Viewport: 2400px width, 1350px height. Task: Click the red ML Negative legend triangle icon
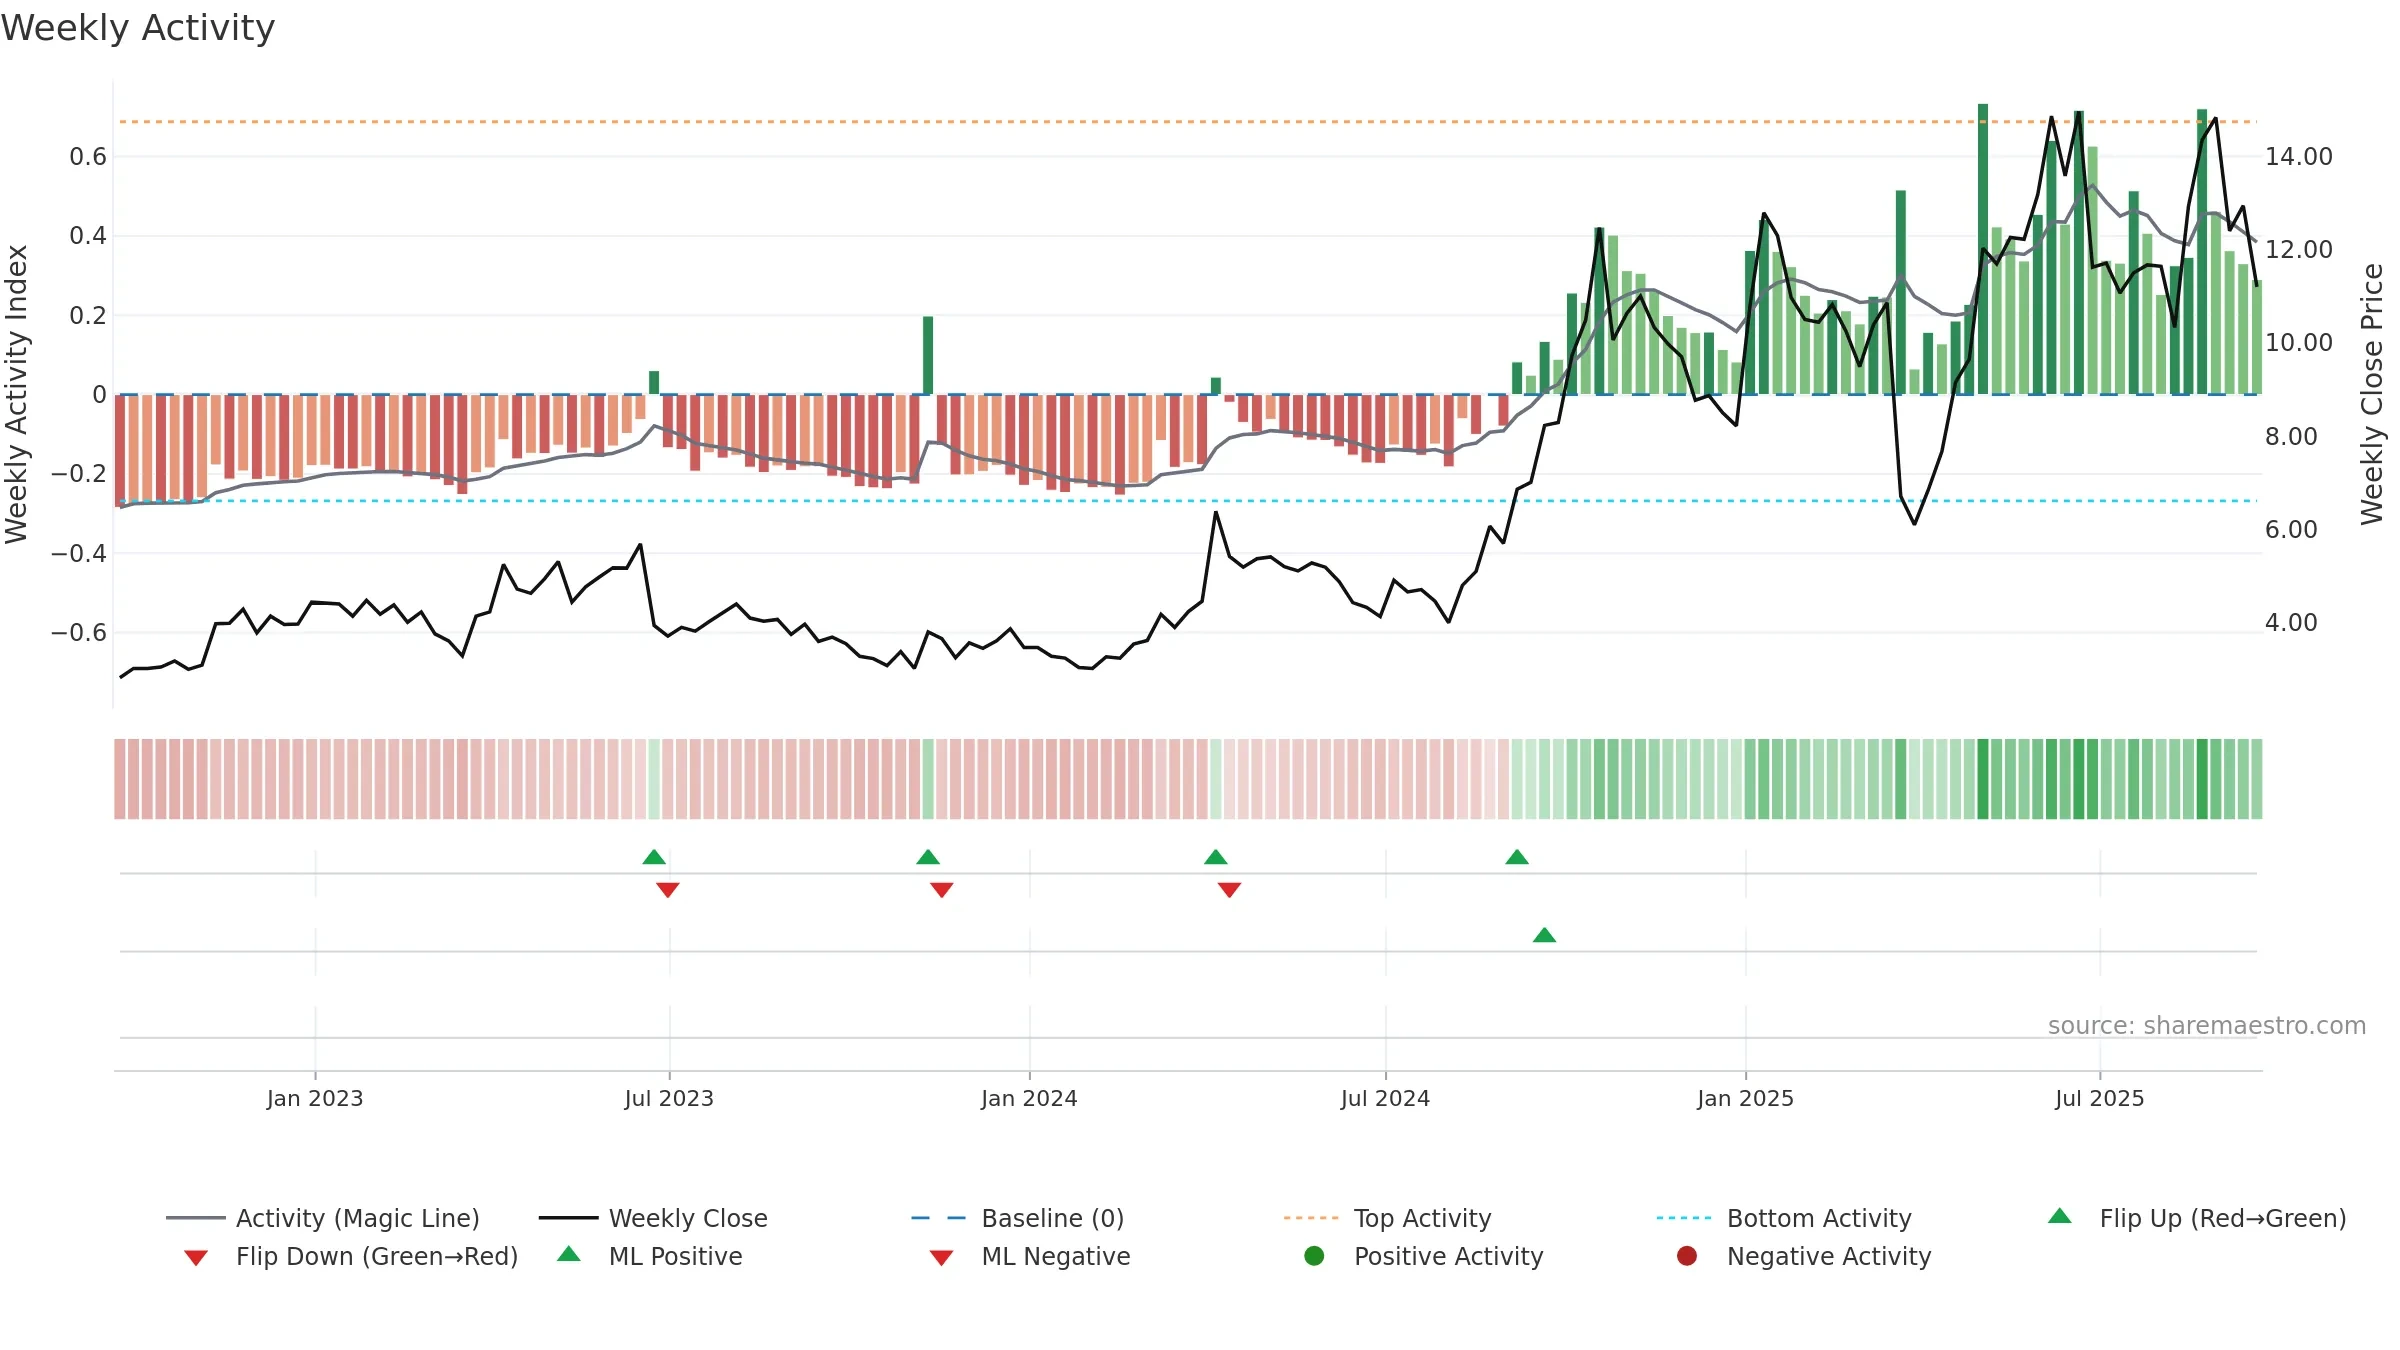[x=941, y=1258]
